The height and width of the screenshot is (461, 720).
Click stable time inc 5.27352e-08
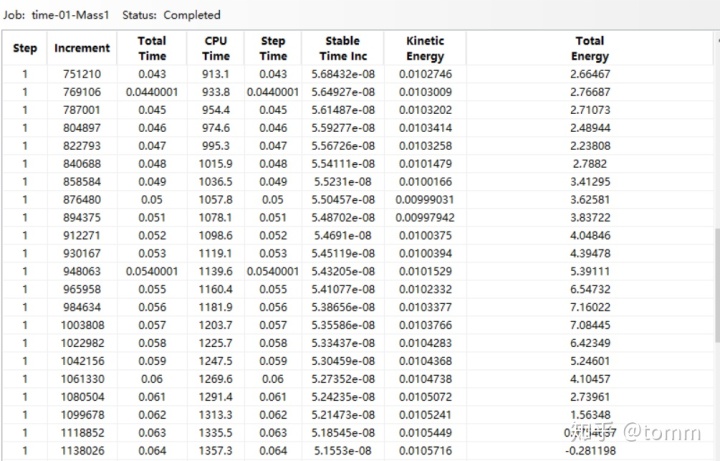point(343,379)
